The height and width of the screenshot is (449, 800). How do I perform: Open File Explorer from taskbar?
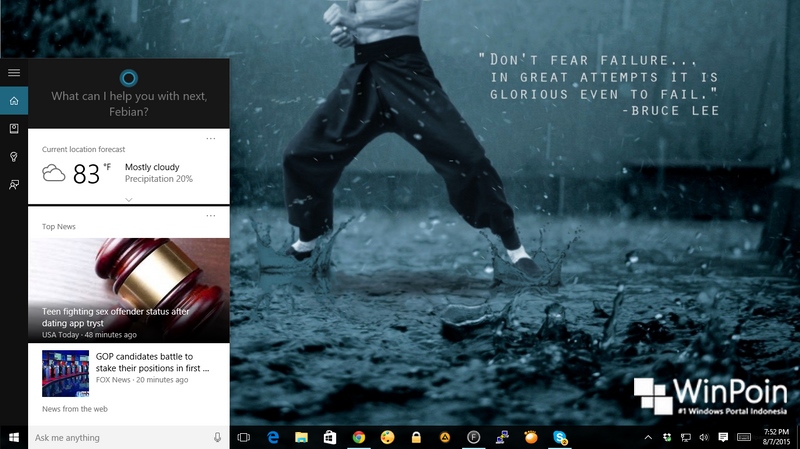click(302, 437)
